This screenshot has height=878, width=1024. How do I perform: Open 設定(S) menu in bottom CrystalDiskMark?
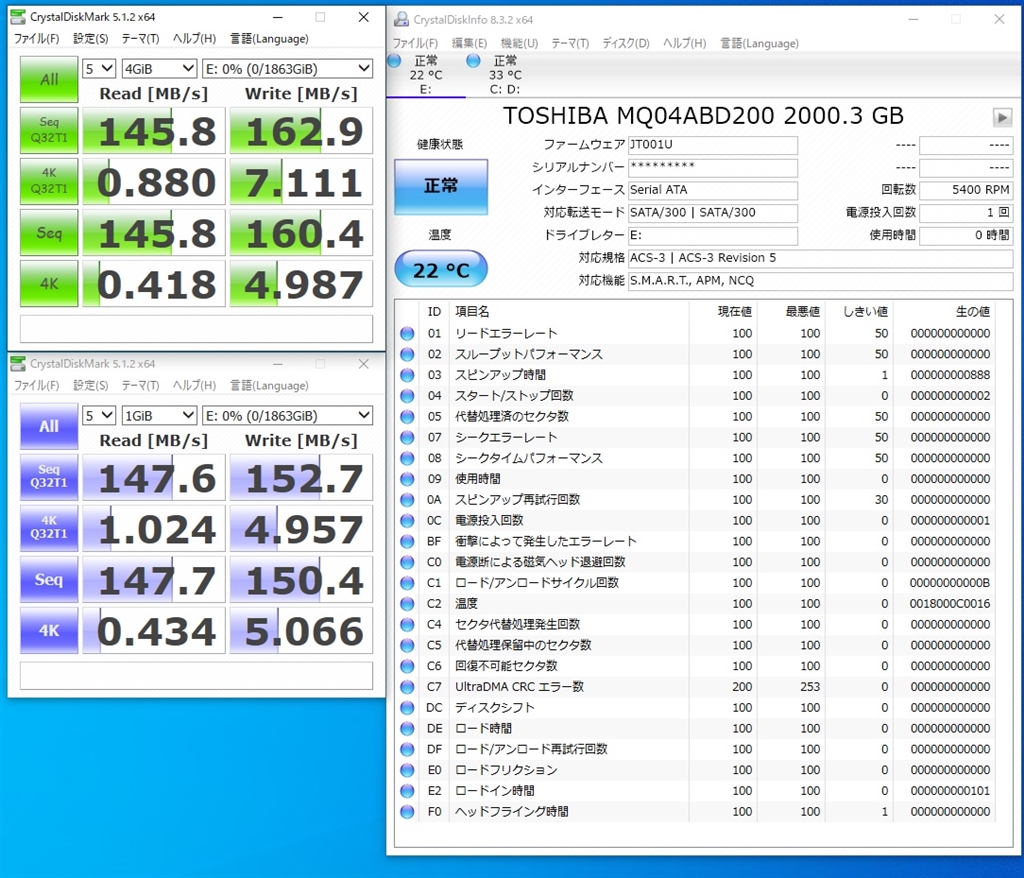91,385
